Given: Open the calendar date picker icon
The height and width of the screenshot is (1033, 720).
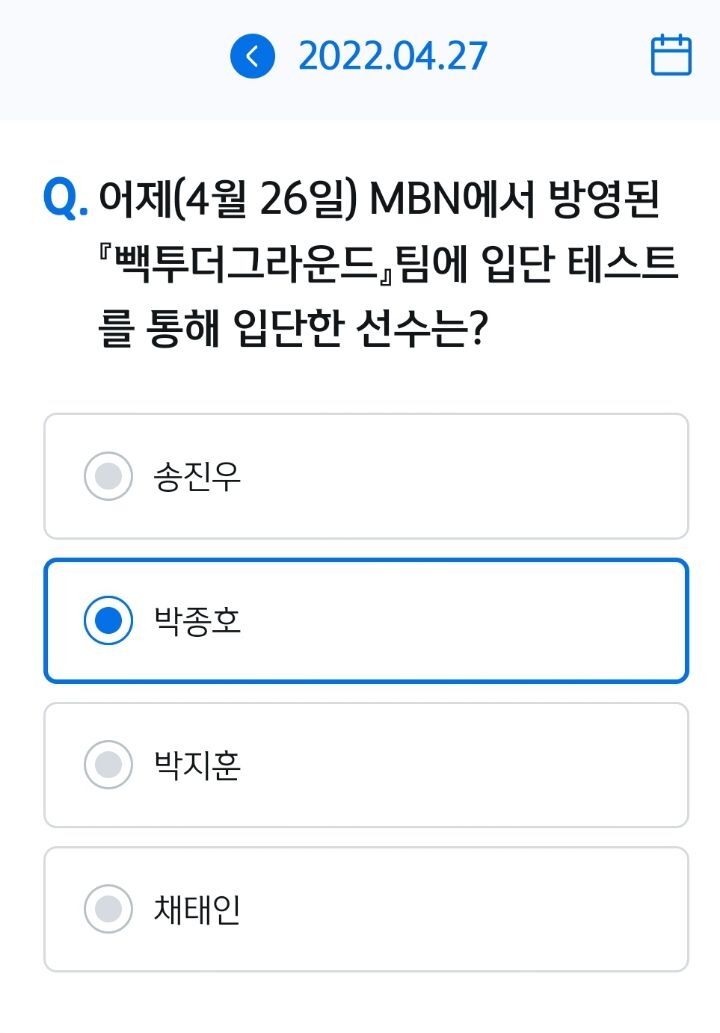Looking at the screenshot, I should coord(671,56).
